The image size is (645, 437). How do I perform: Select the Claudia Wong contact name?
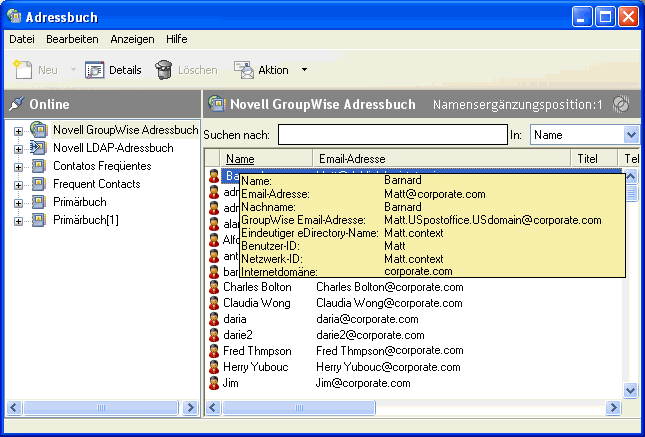click(x=257, y=303)
